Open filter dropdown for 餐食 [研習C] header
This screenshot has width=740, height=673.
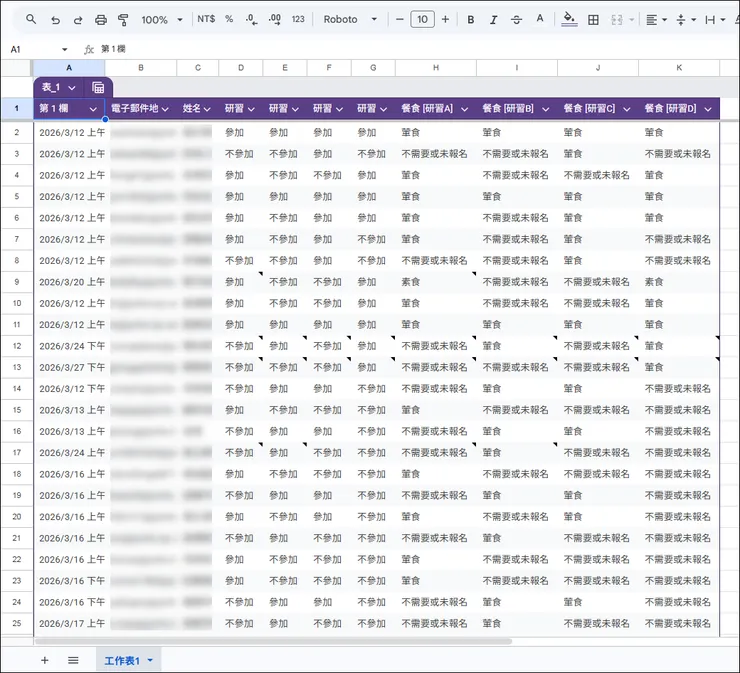tap(627, 109)
